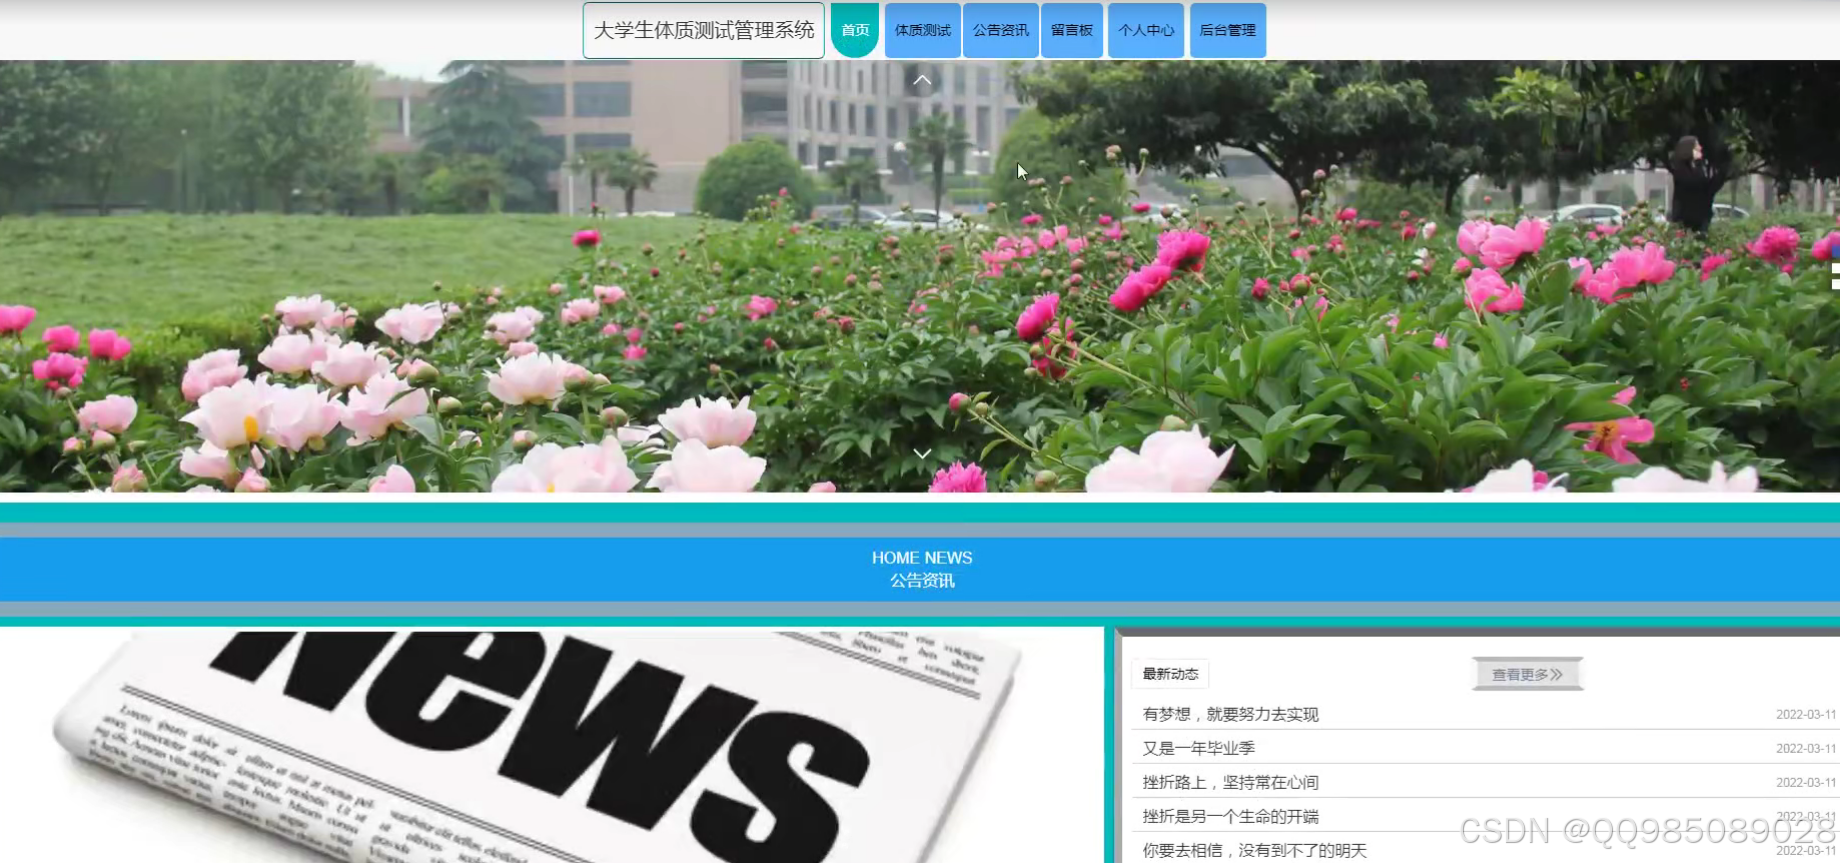This screenshot has width=1840, height=863.
Task: Open the 体质测试 menu item
Action: pos(922,30)
